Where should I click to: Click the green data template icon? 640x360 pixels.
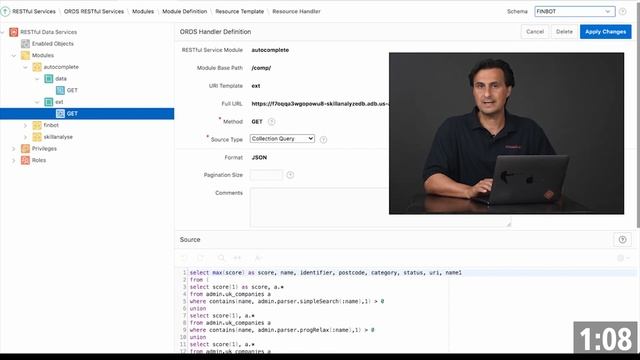49,78
